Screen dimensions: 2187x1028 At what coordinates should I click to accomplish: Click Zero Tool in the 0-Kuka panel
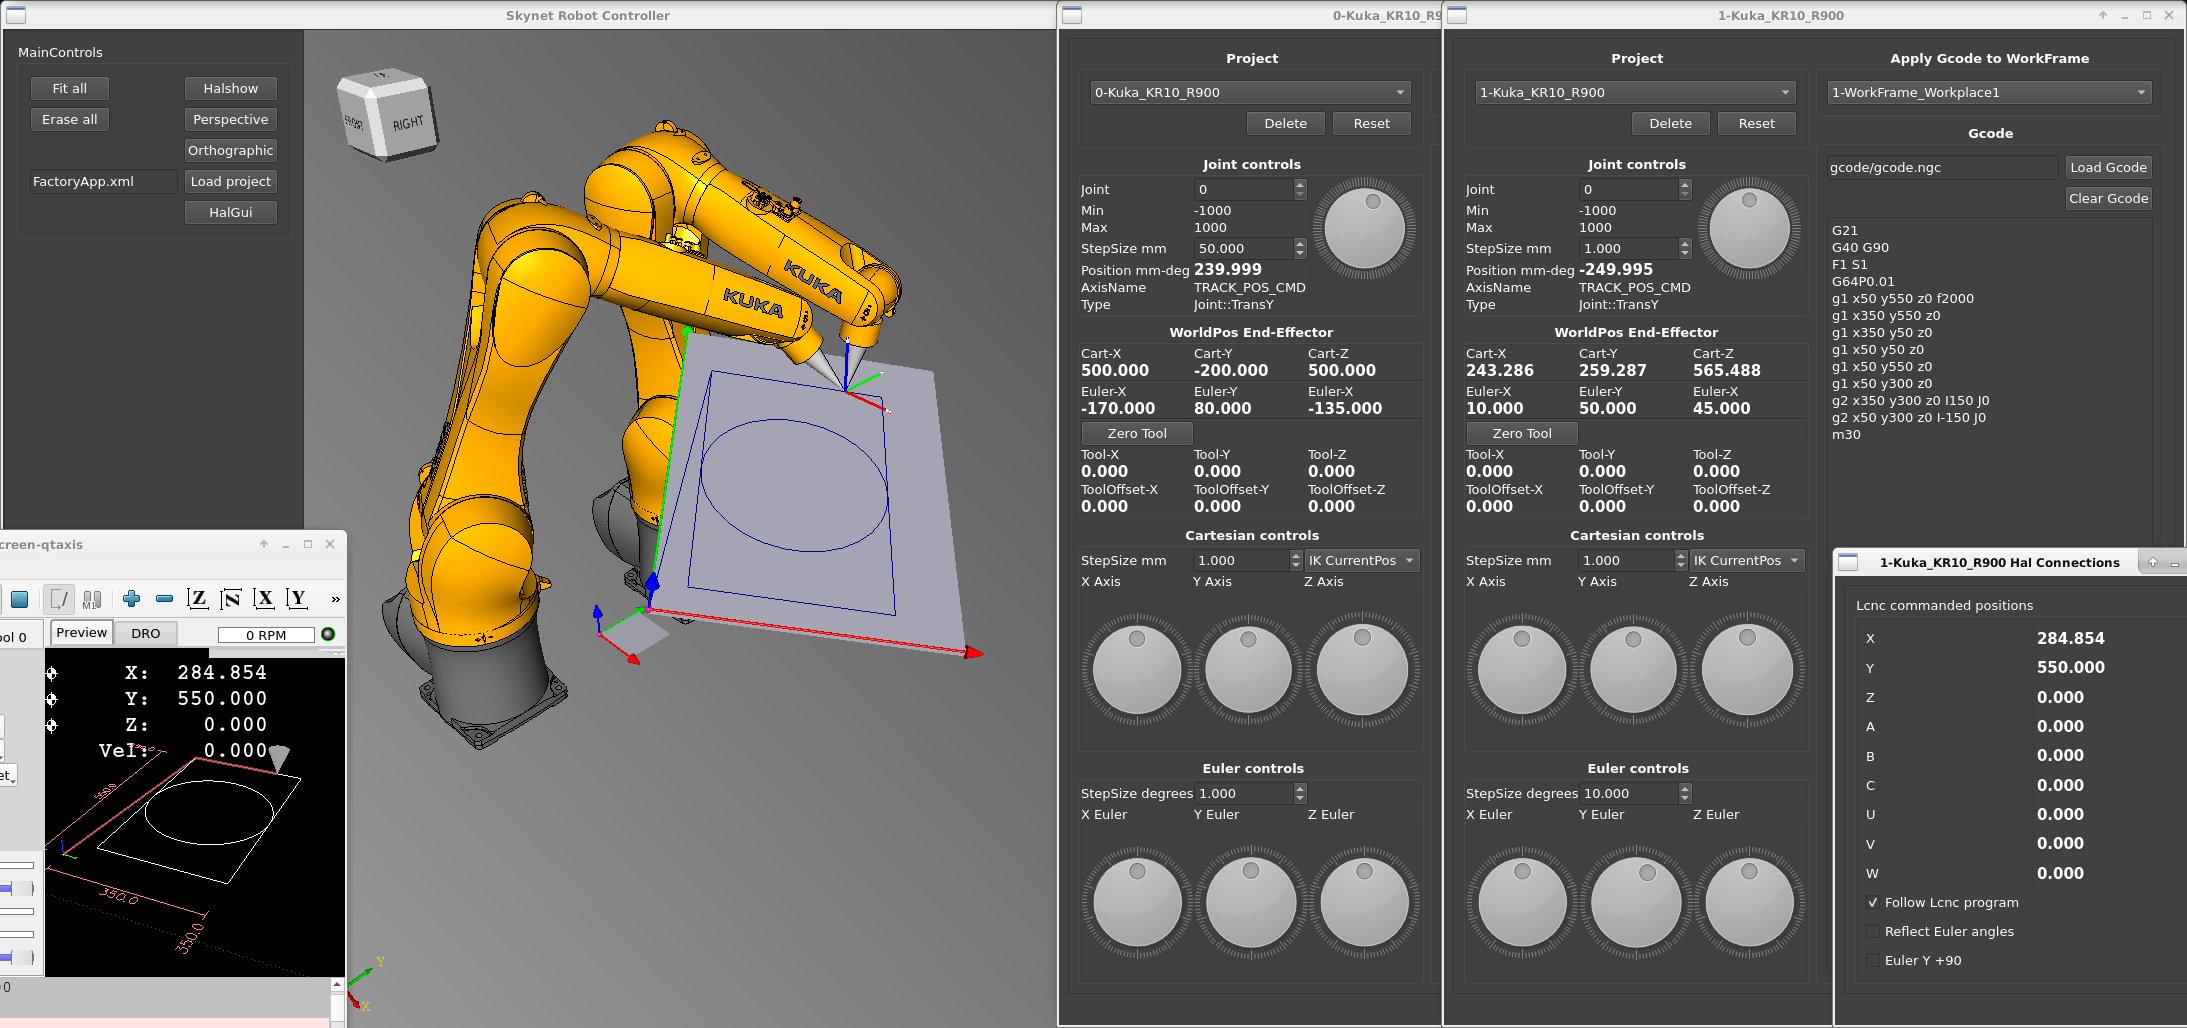[x=1137, y=433]
